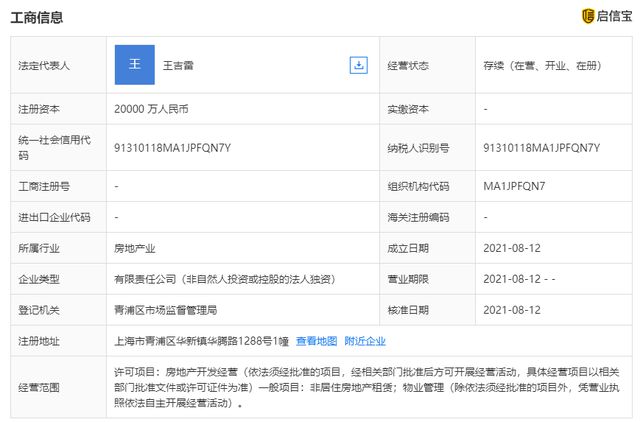640x422 pixels.
Task: Open the 查看地图 link
Action: point(316,341)
